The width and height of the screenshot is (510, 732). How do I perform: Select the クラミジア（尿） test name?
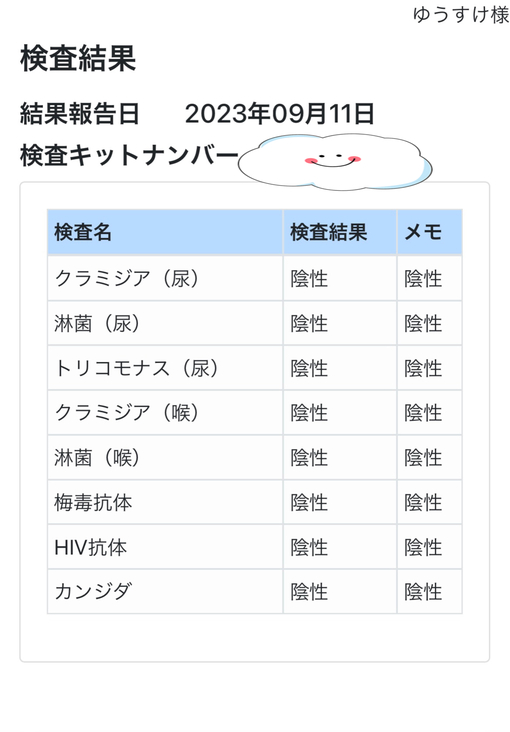[x=127, y=278]
